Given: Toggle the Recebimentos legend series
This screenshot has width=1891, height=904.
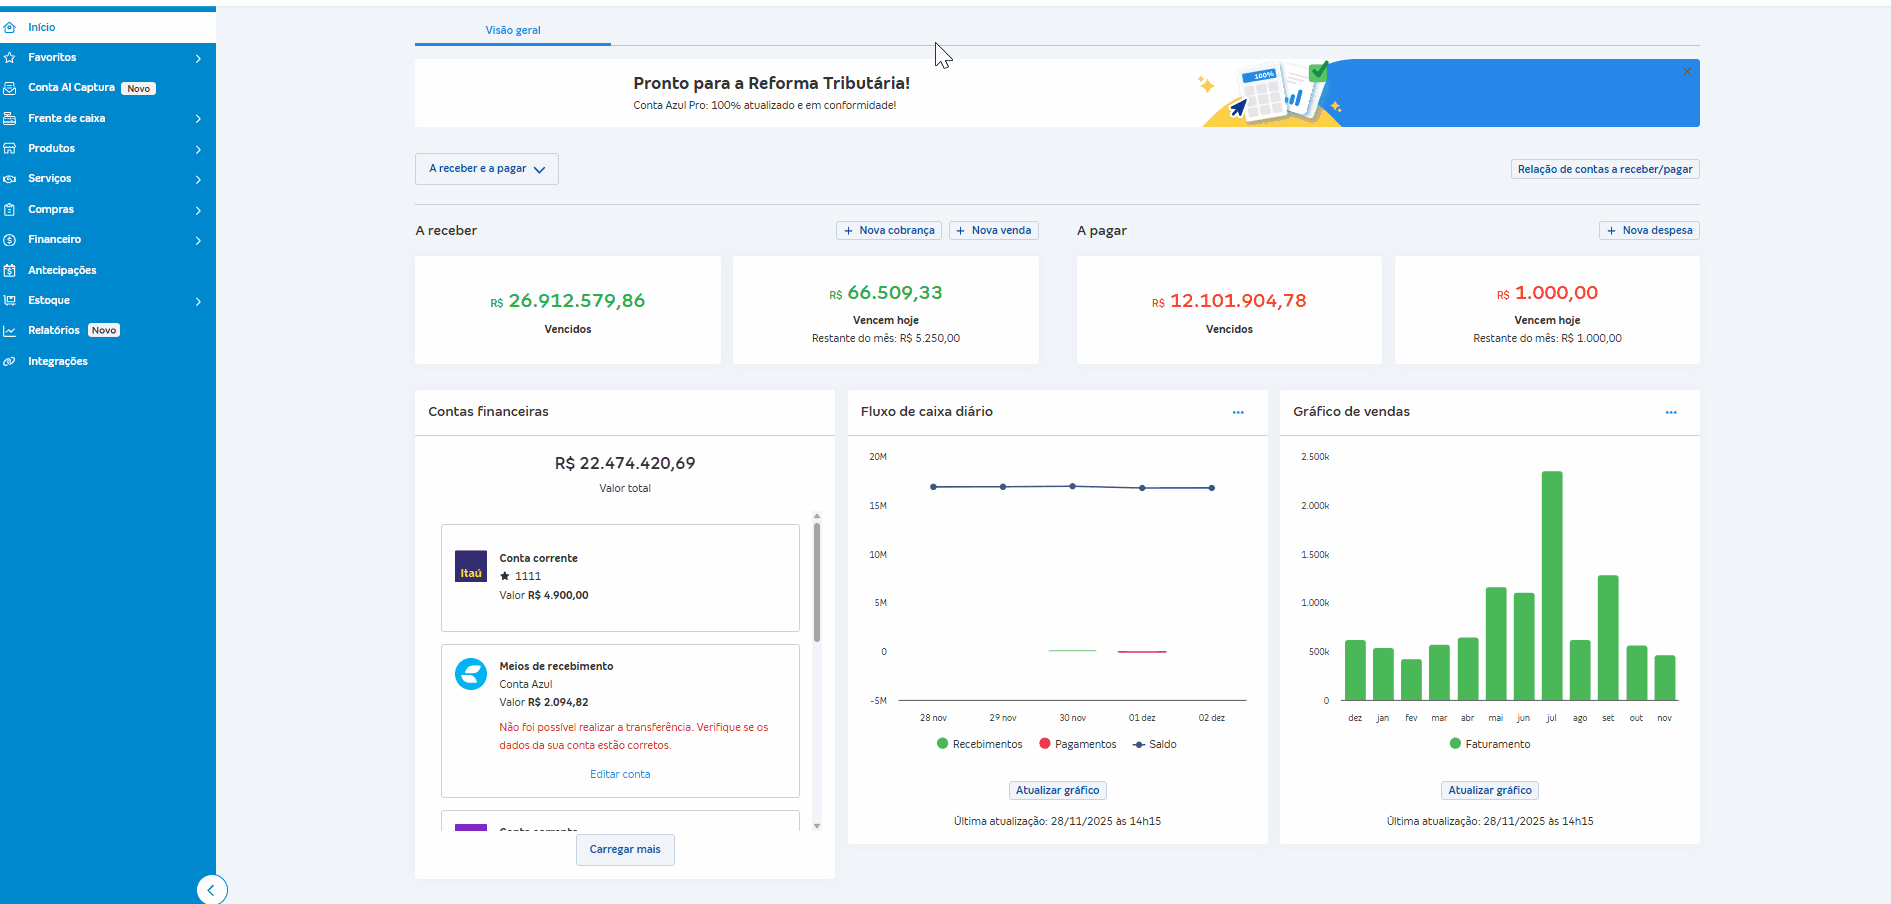Looking at the screenshot, I should [979, 744].
